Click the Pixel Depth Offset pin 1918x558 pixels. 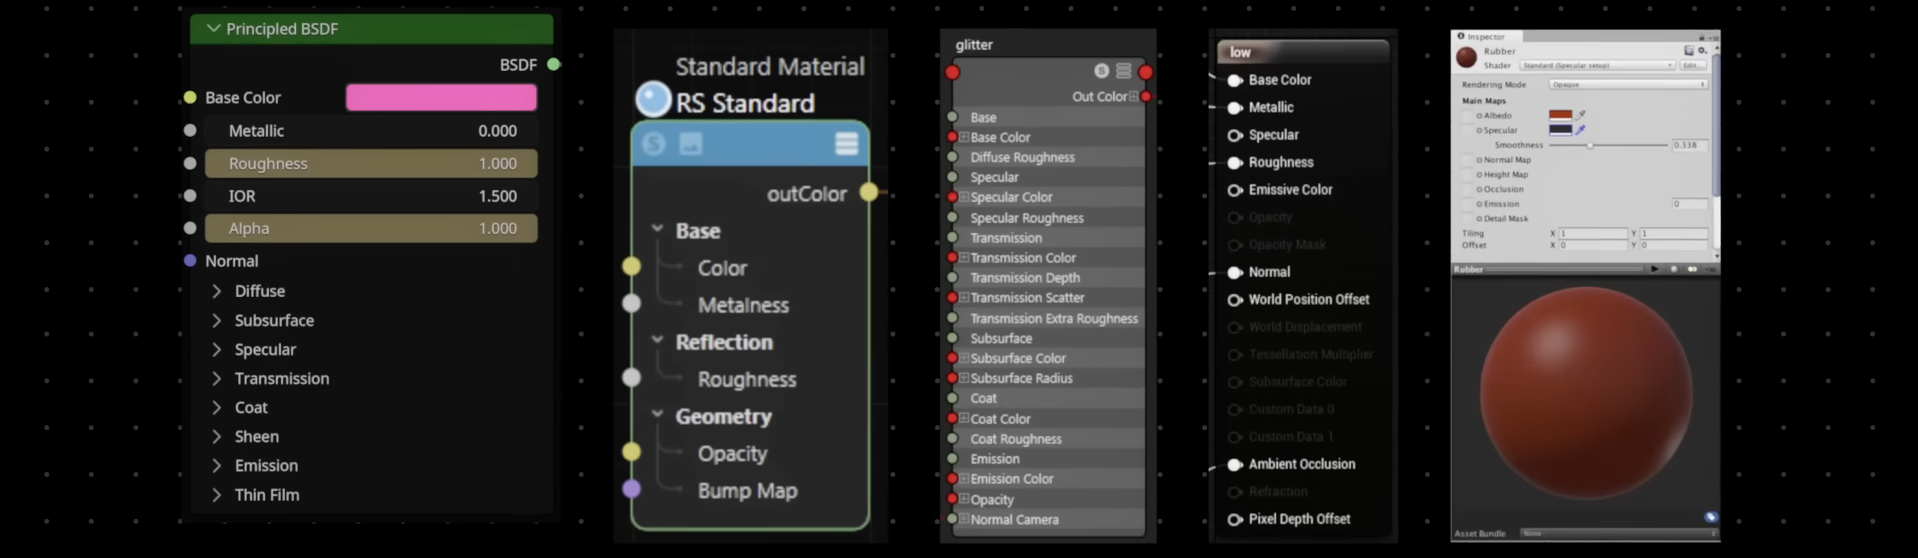(1235, 519)
